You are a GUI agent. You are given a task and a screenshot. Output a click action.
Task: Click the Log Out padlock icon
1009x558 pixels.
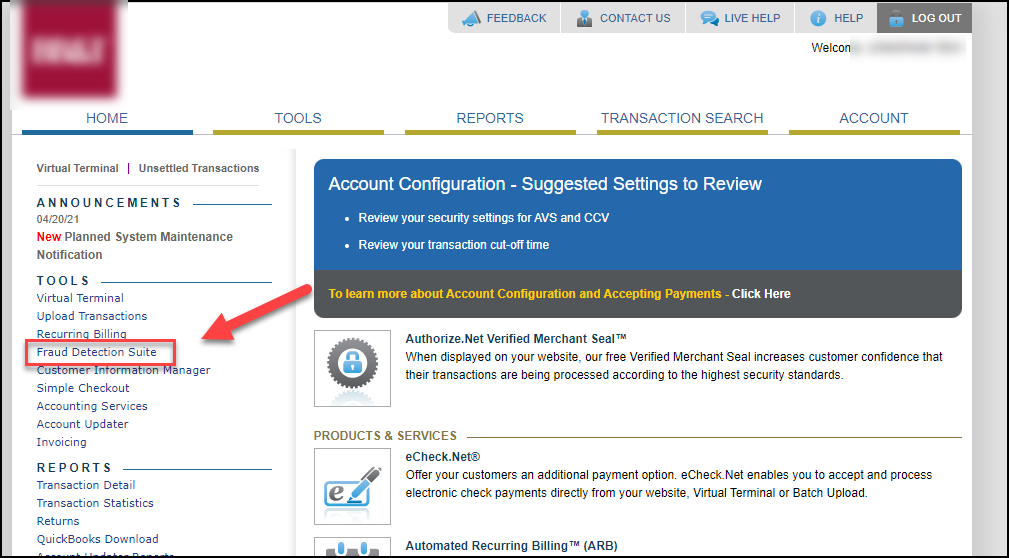896,19
